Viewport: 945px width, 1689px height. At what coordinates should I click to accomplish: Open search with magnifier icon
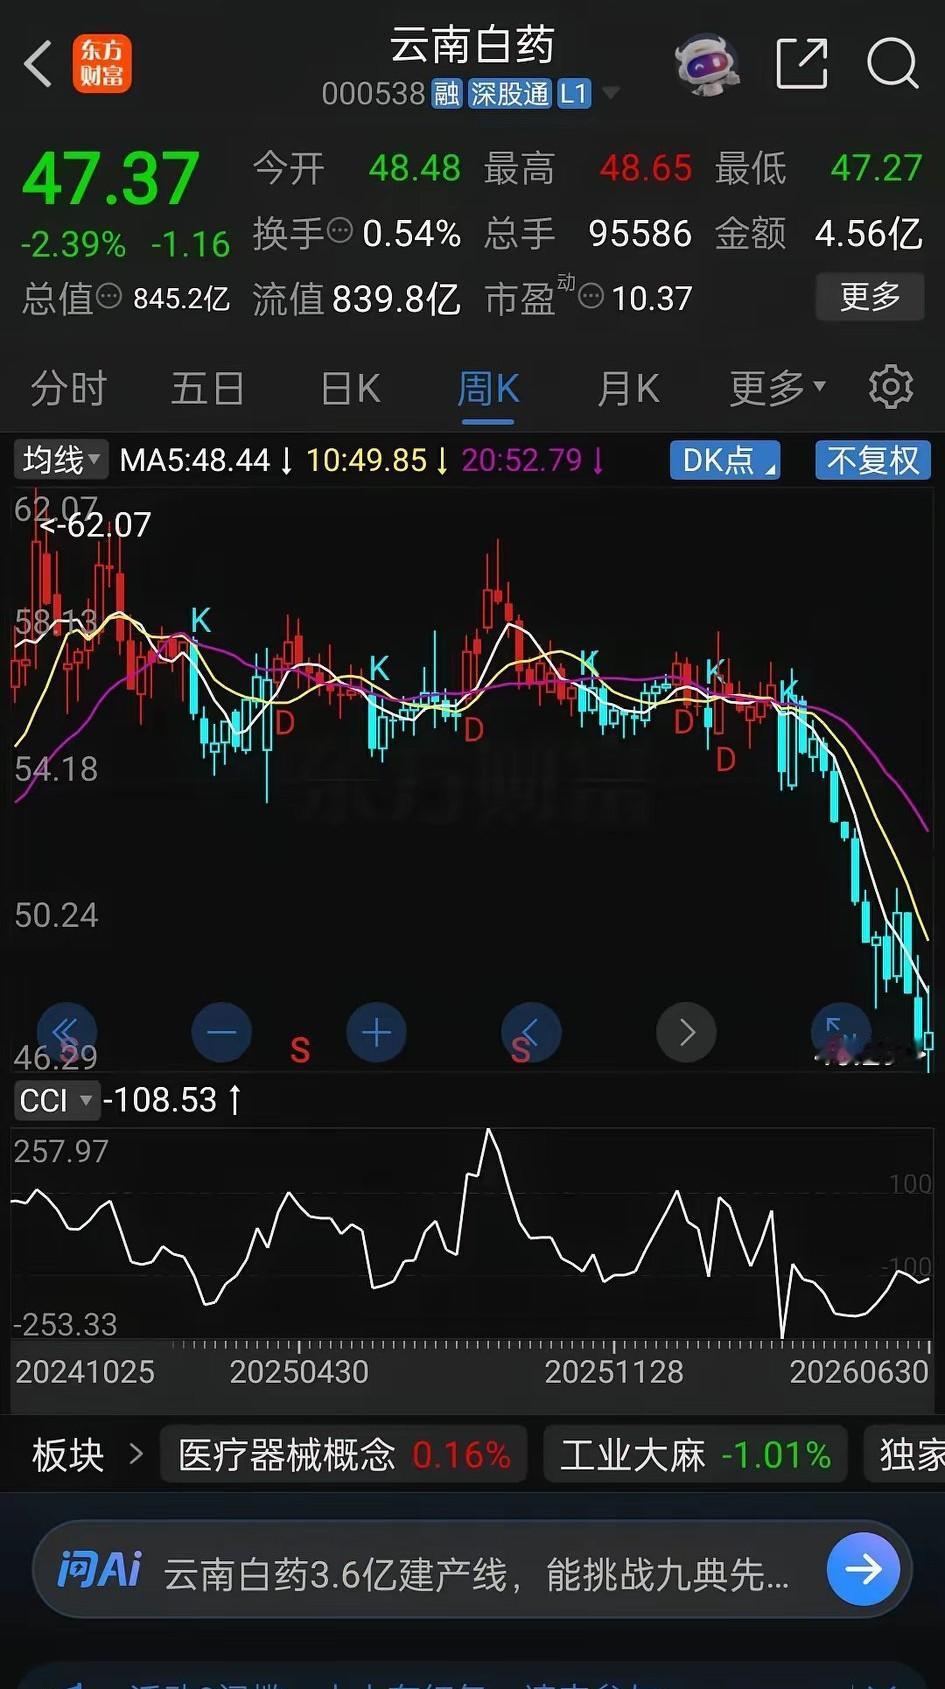pyautogui.click(x=892, y=63)
